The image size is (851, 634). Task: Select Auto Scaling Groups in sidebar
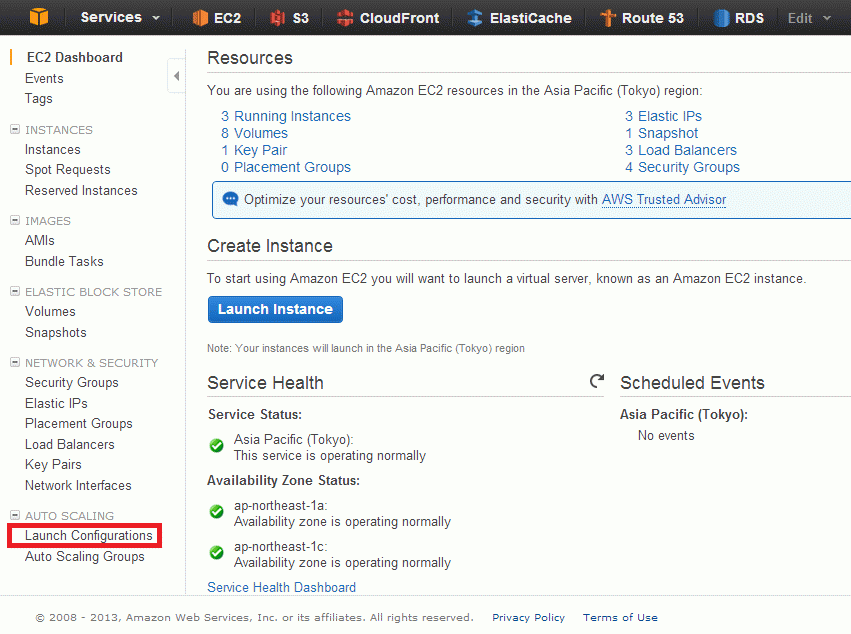(85, 556)
